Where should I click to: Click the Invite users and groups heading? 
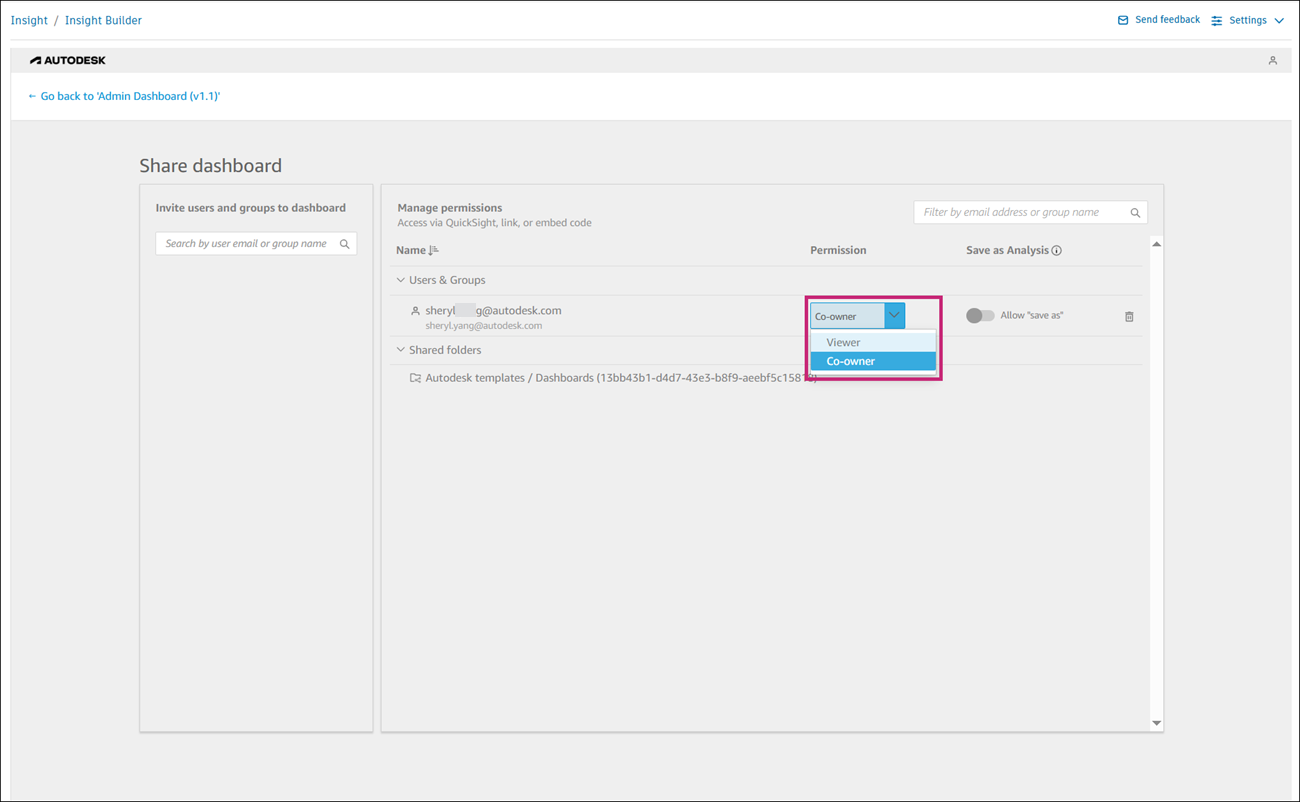[x=251, y=208]
